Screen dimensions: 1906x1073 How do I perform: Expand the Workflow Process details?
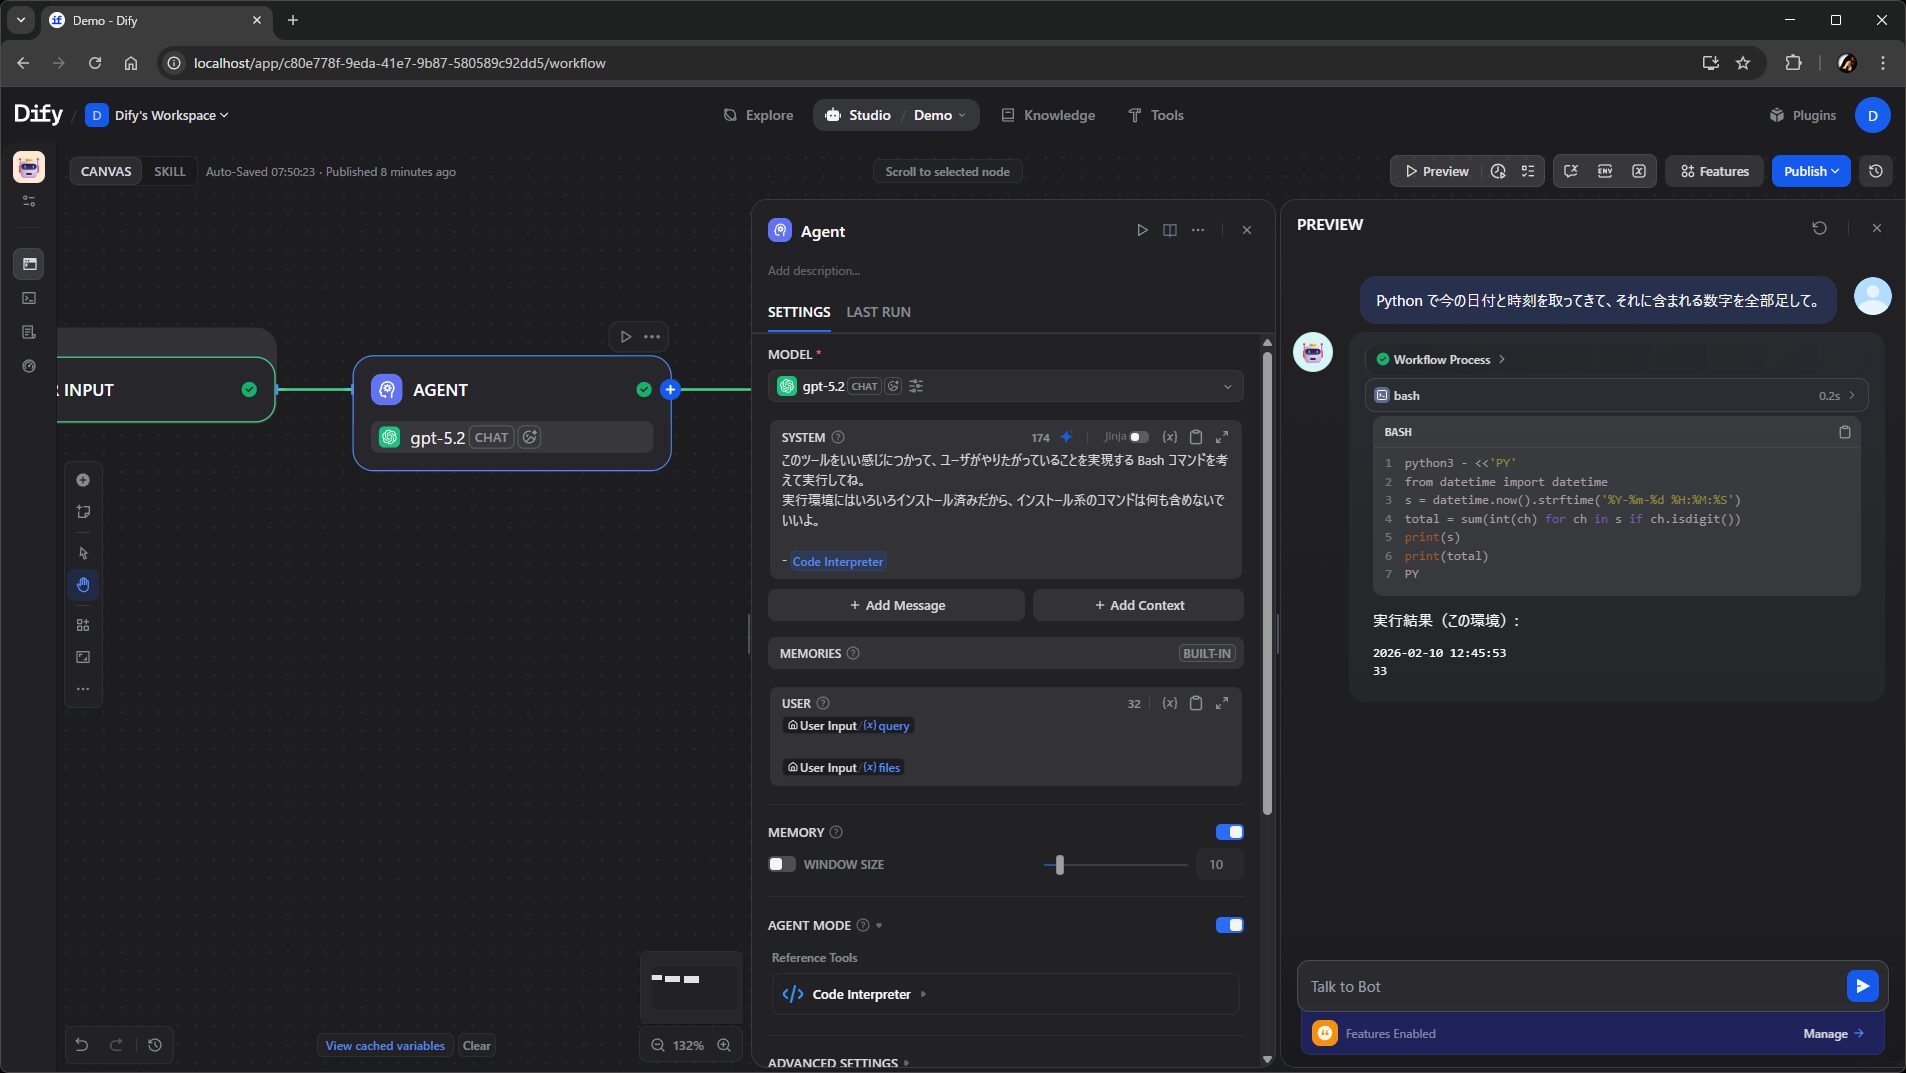(x=1441, y=360)
